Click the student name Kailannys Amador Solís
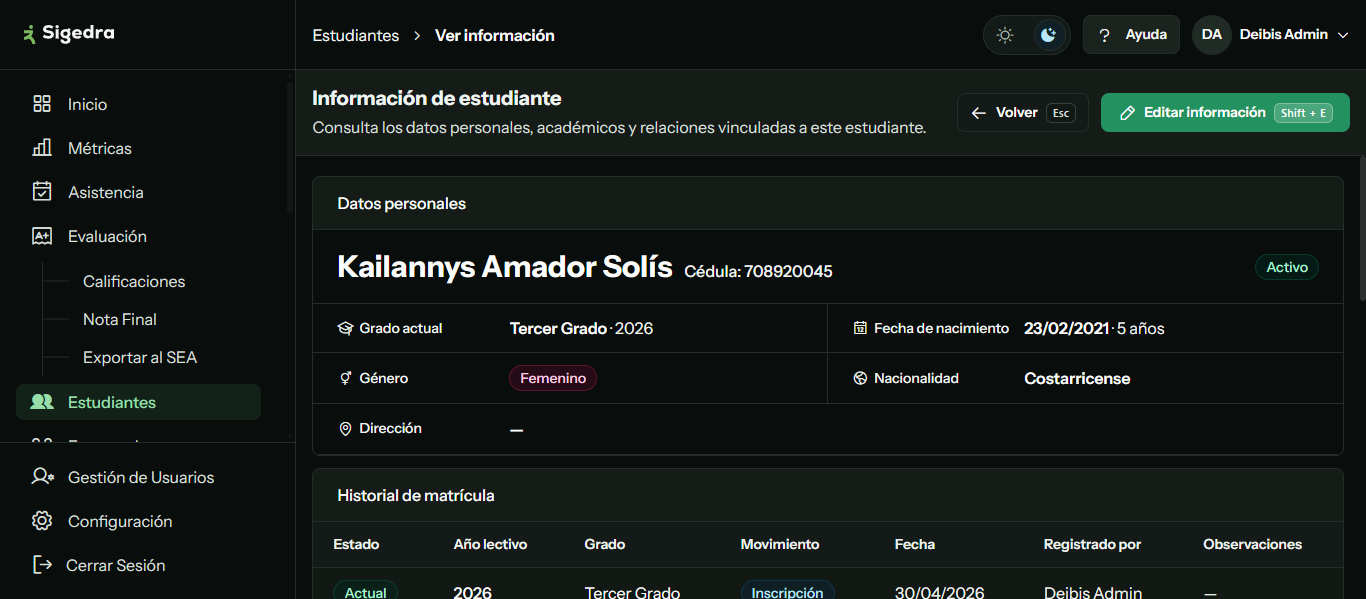 (x=505, y=267)
